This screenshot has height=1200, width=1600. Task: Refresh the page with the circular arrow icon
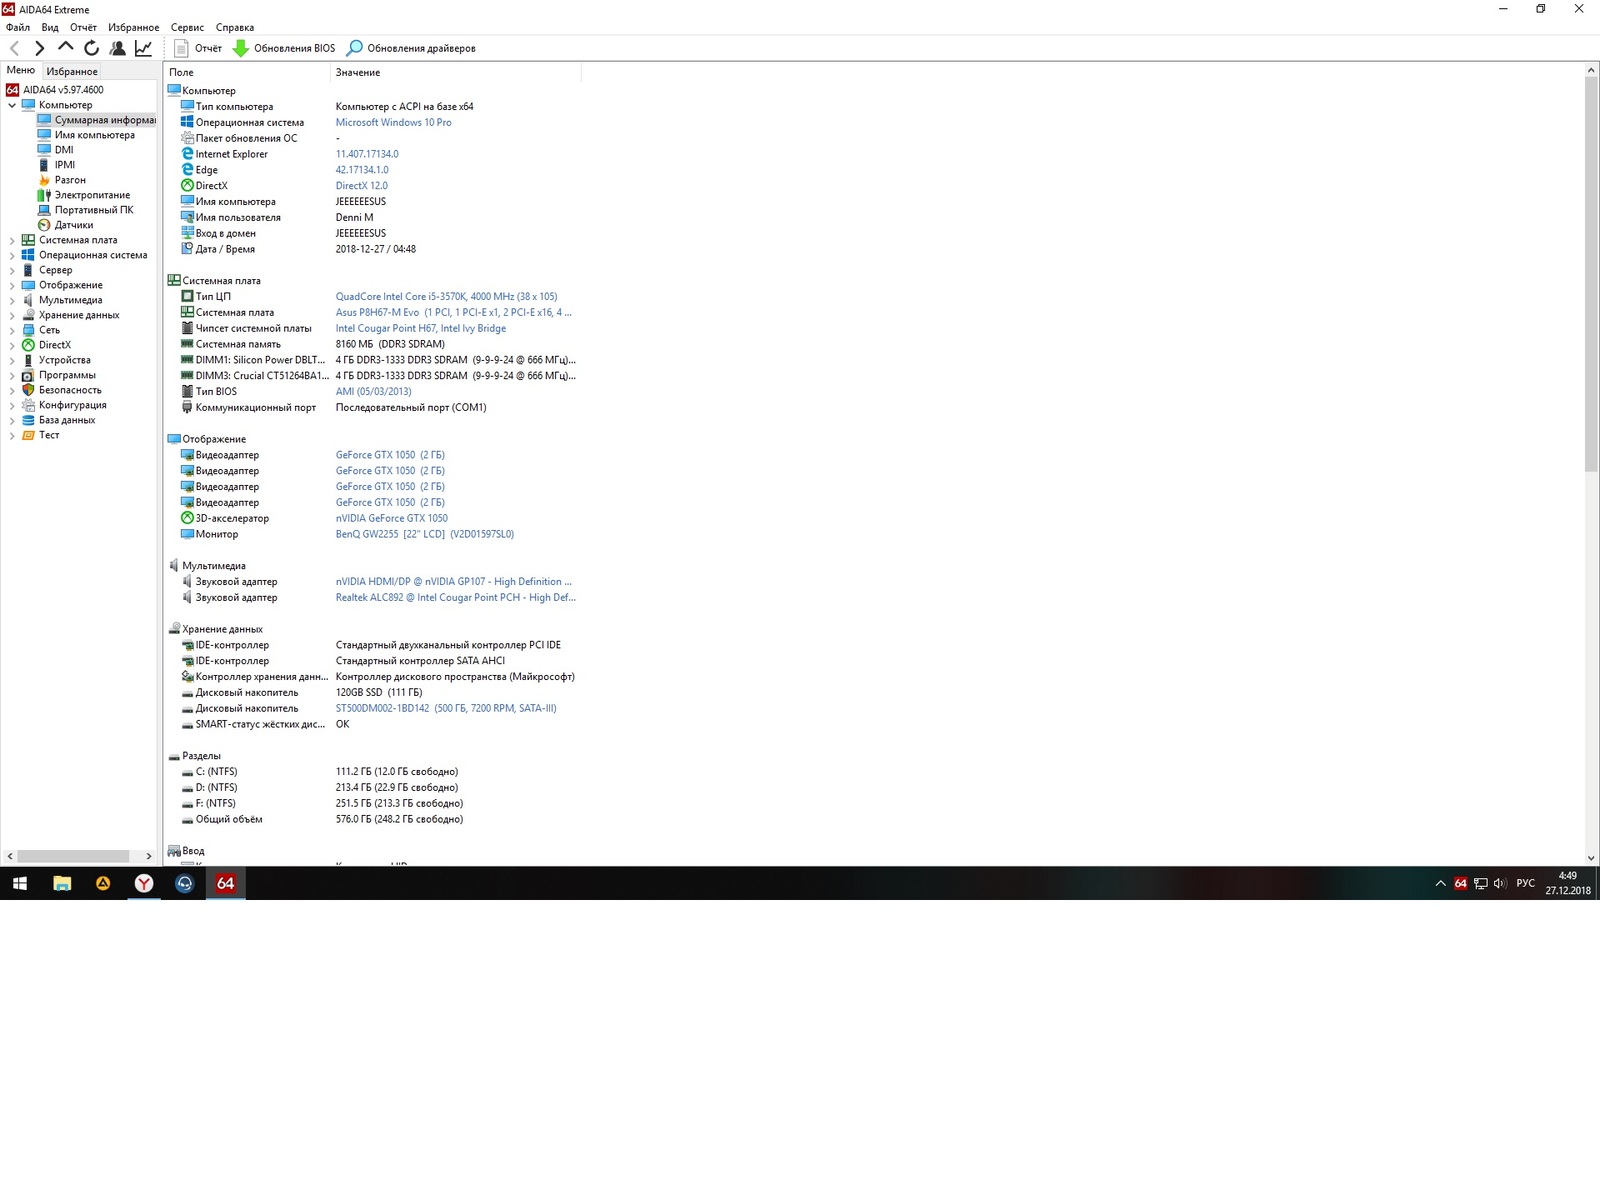92,48
